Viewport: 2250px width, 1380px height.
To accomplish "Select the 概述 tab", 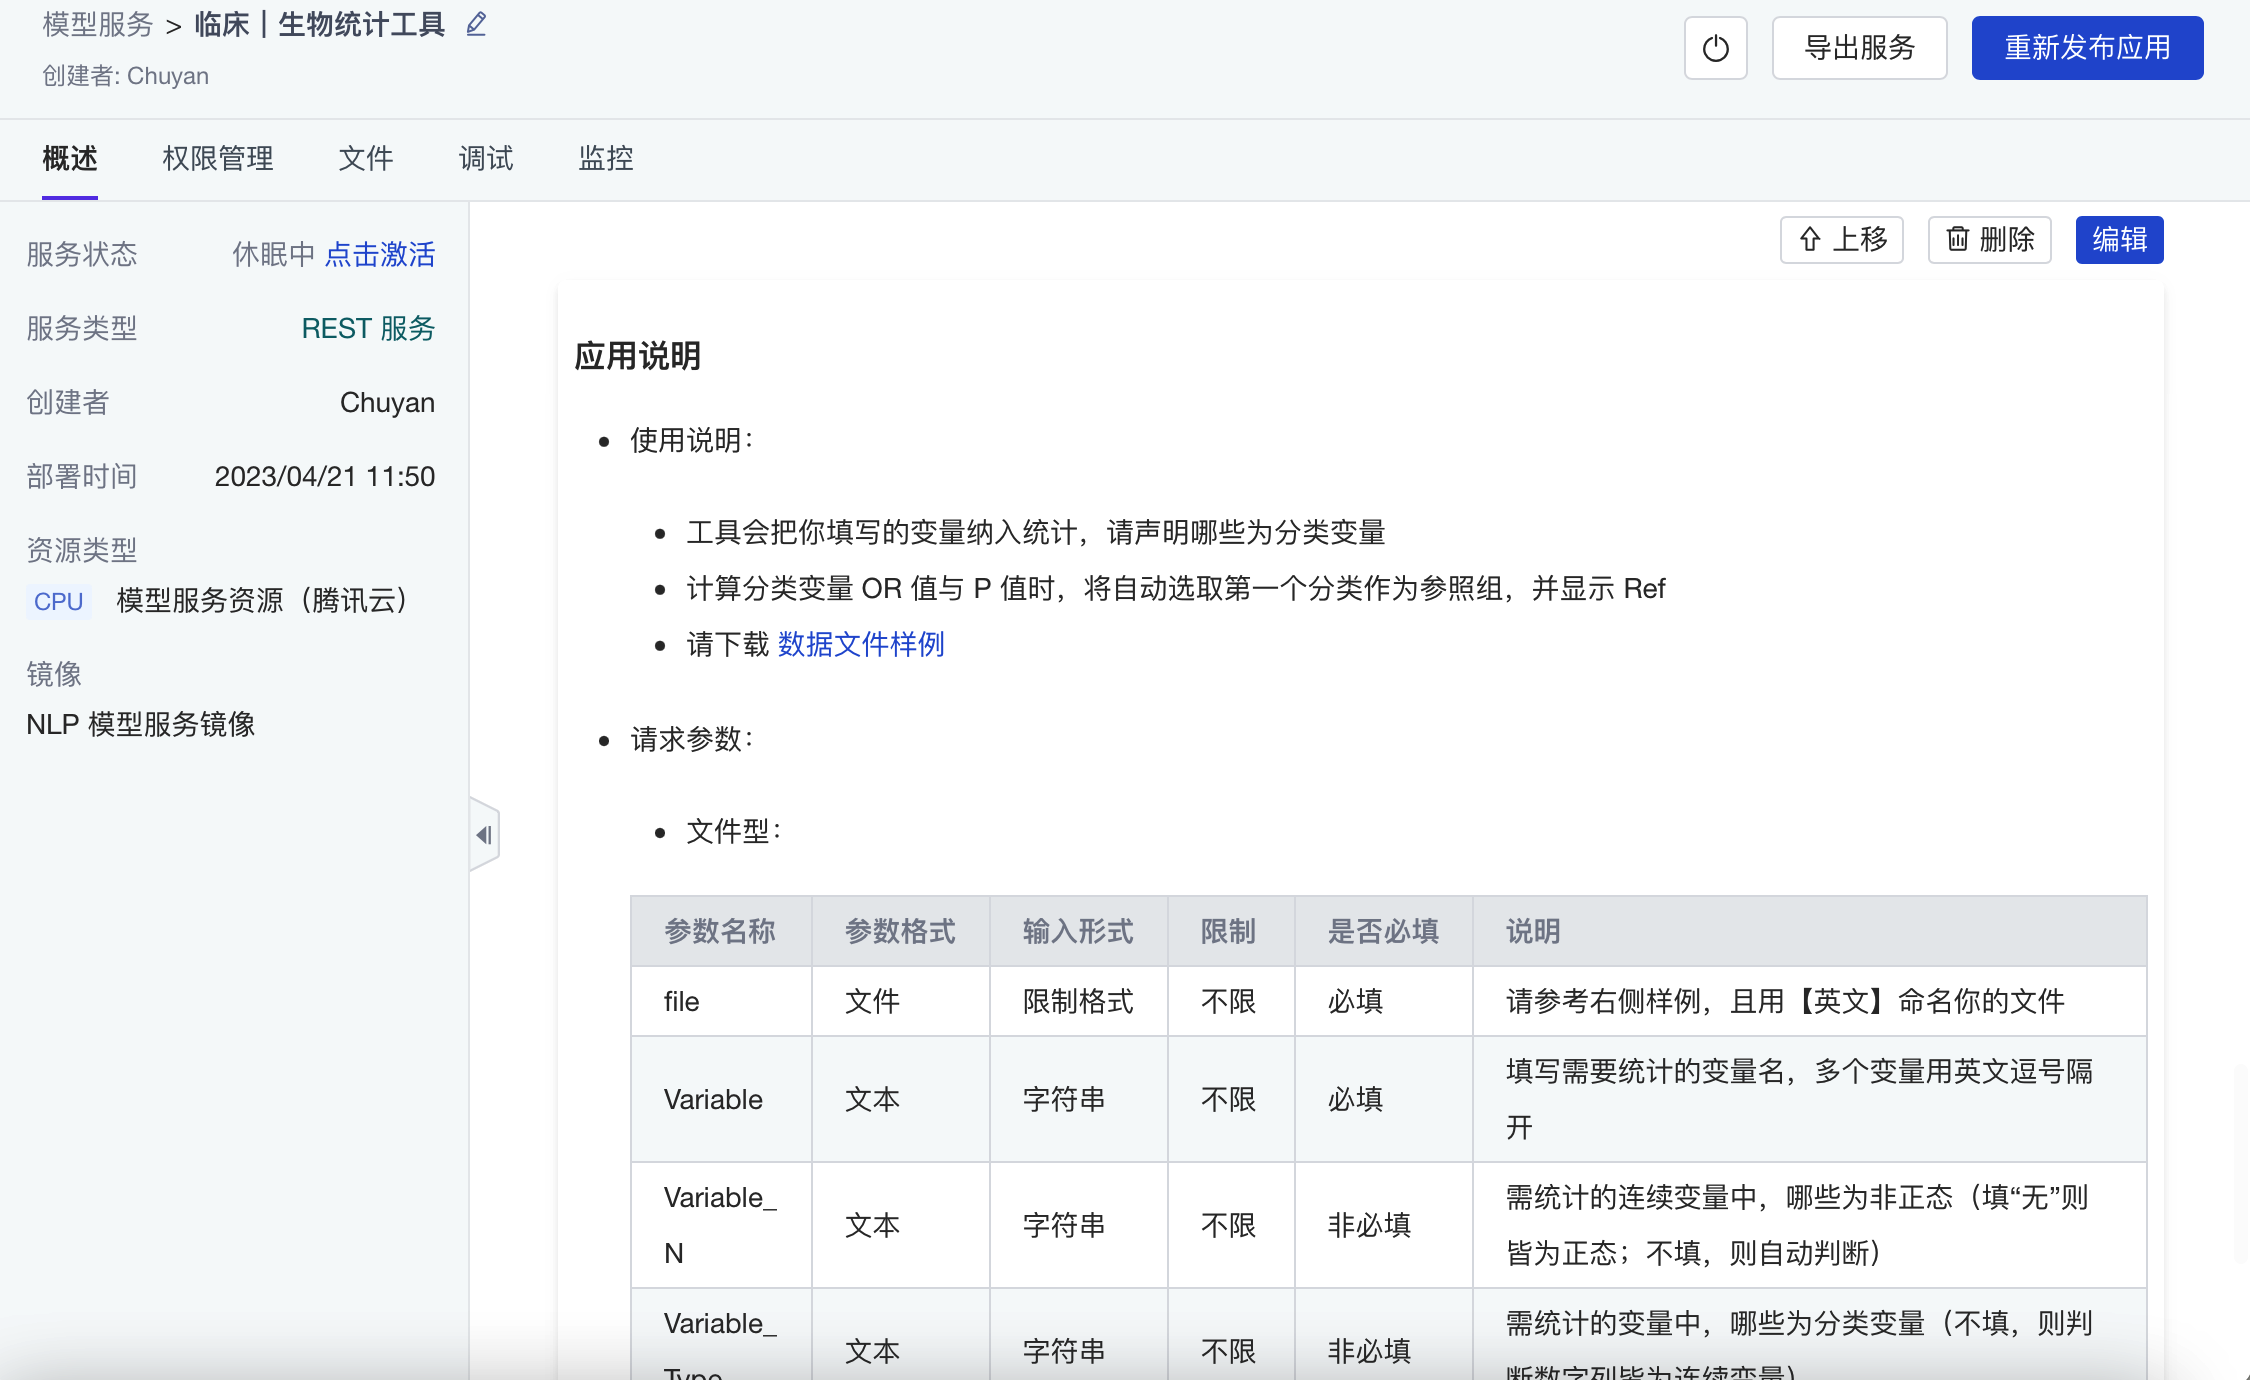I will point(68,159).
